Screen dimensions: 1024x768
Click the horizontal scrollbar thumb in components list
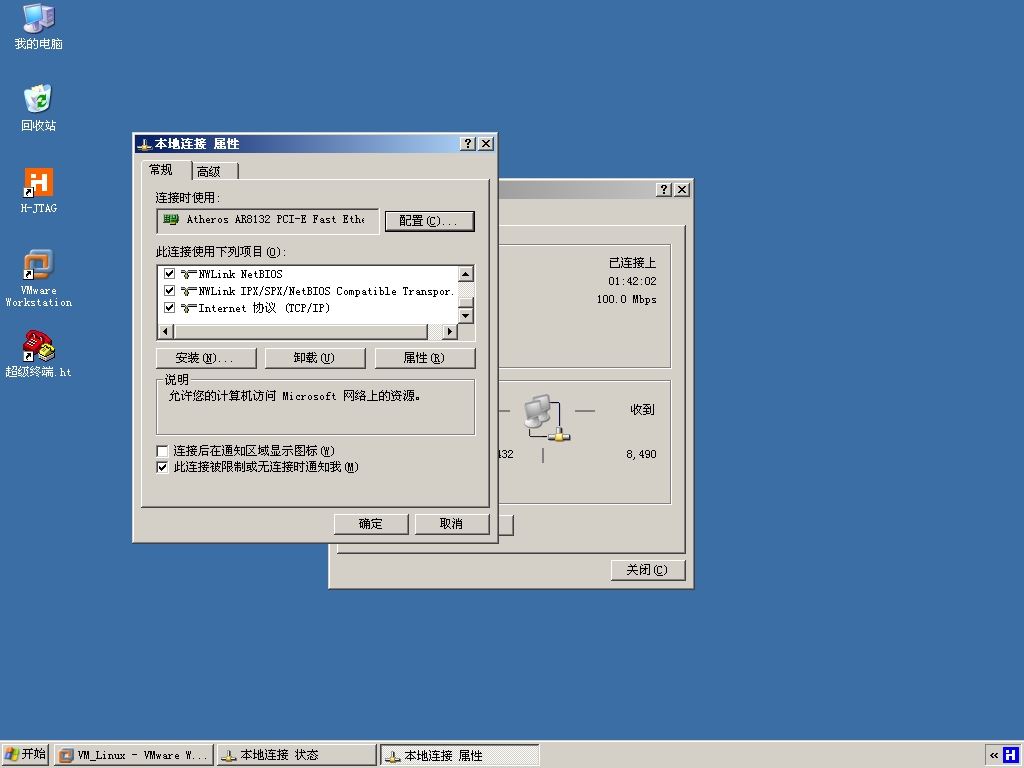[x=300, y=332]
